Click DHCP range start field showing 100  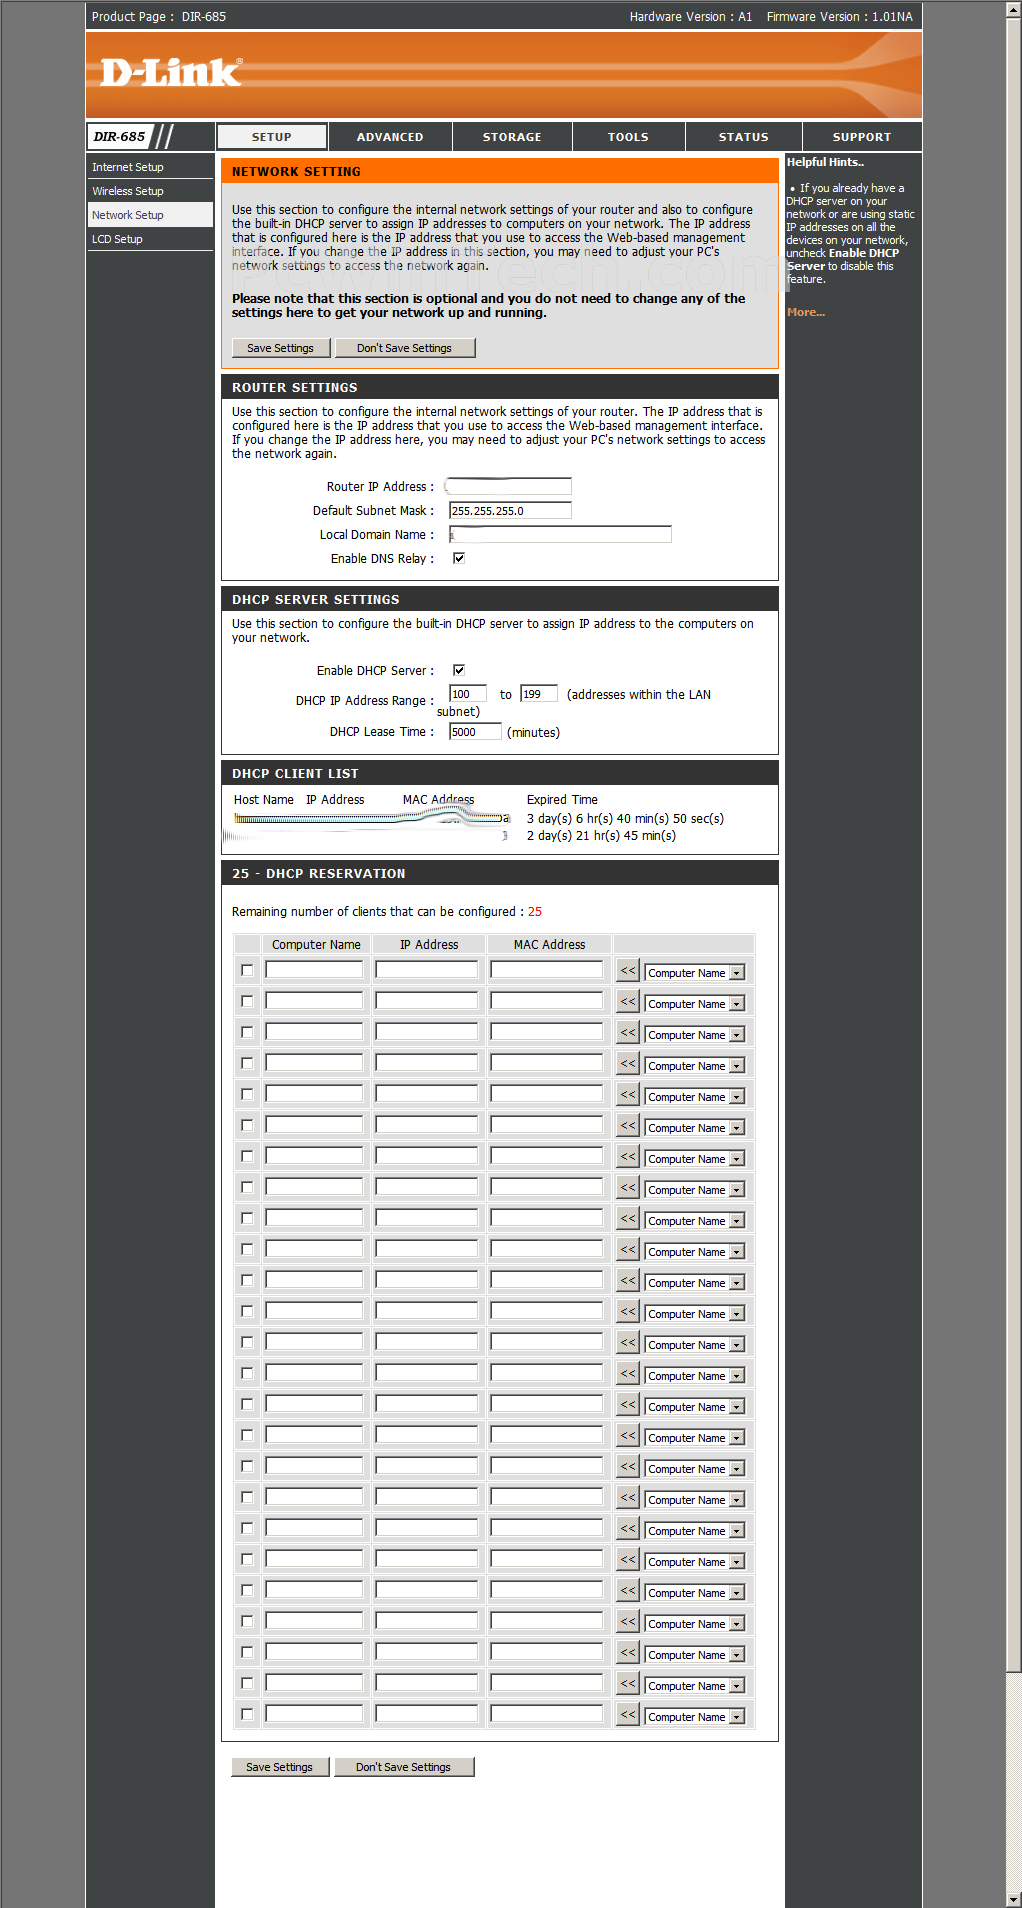point(468,694)
